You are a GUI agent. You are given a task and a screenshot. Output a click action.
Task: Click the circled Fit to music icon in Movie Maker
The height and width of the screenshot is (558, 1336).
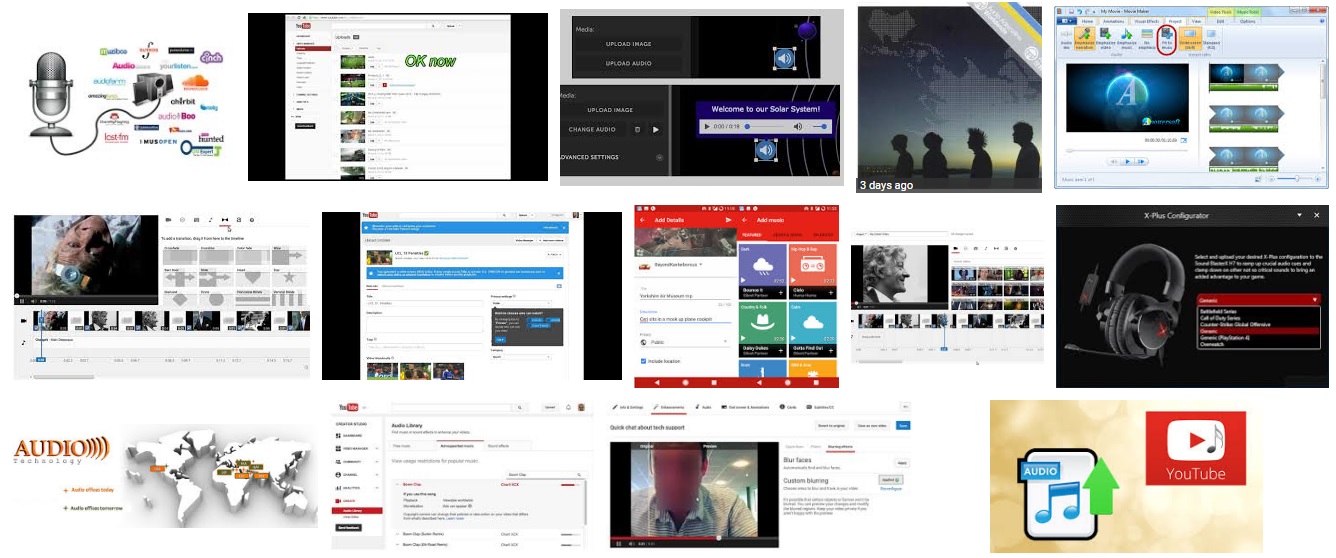(1167, 40)
